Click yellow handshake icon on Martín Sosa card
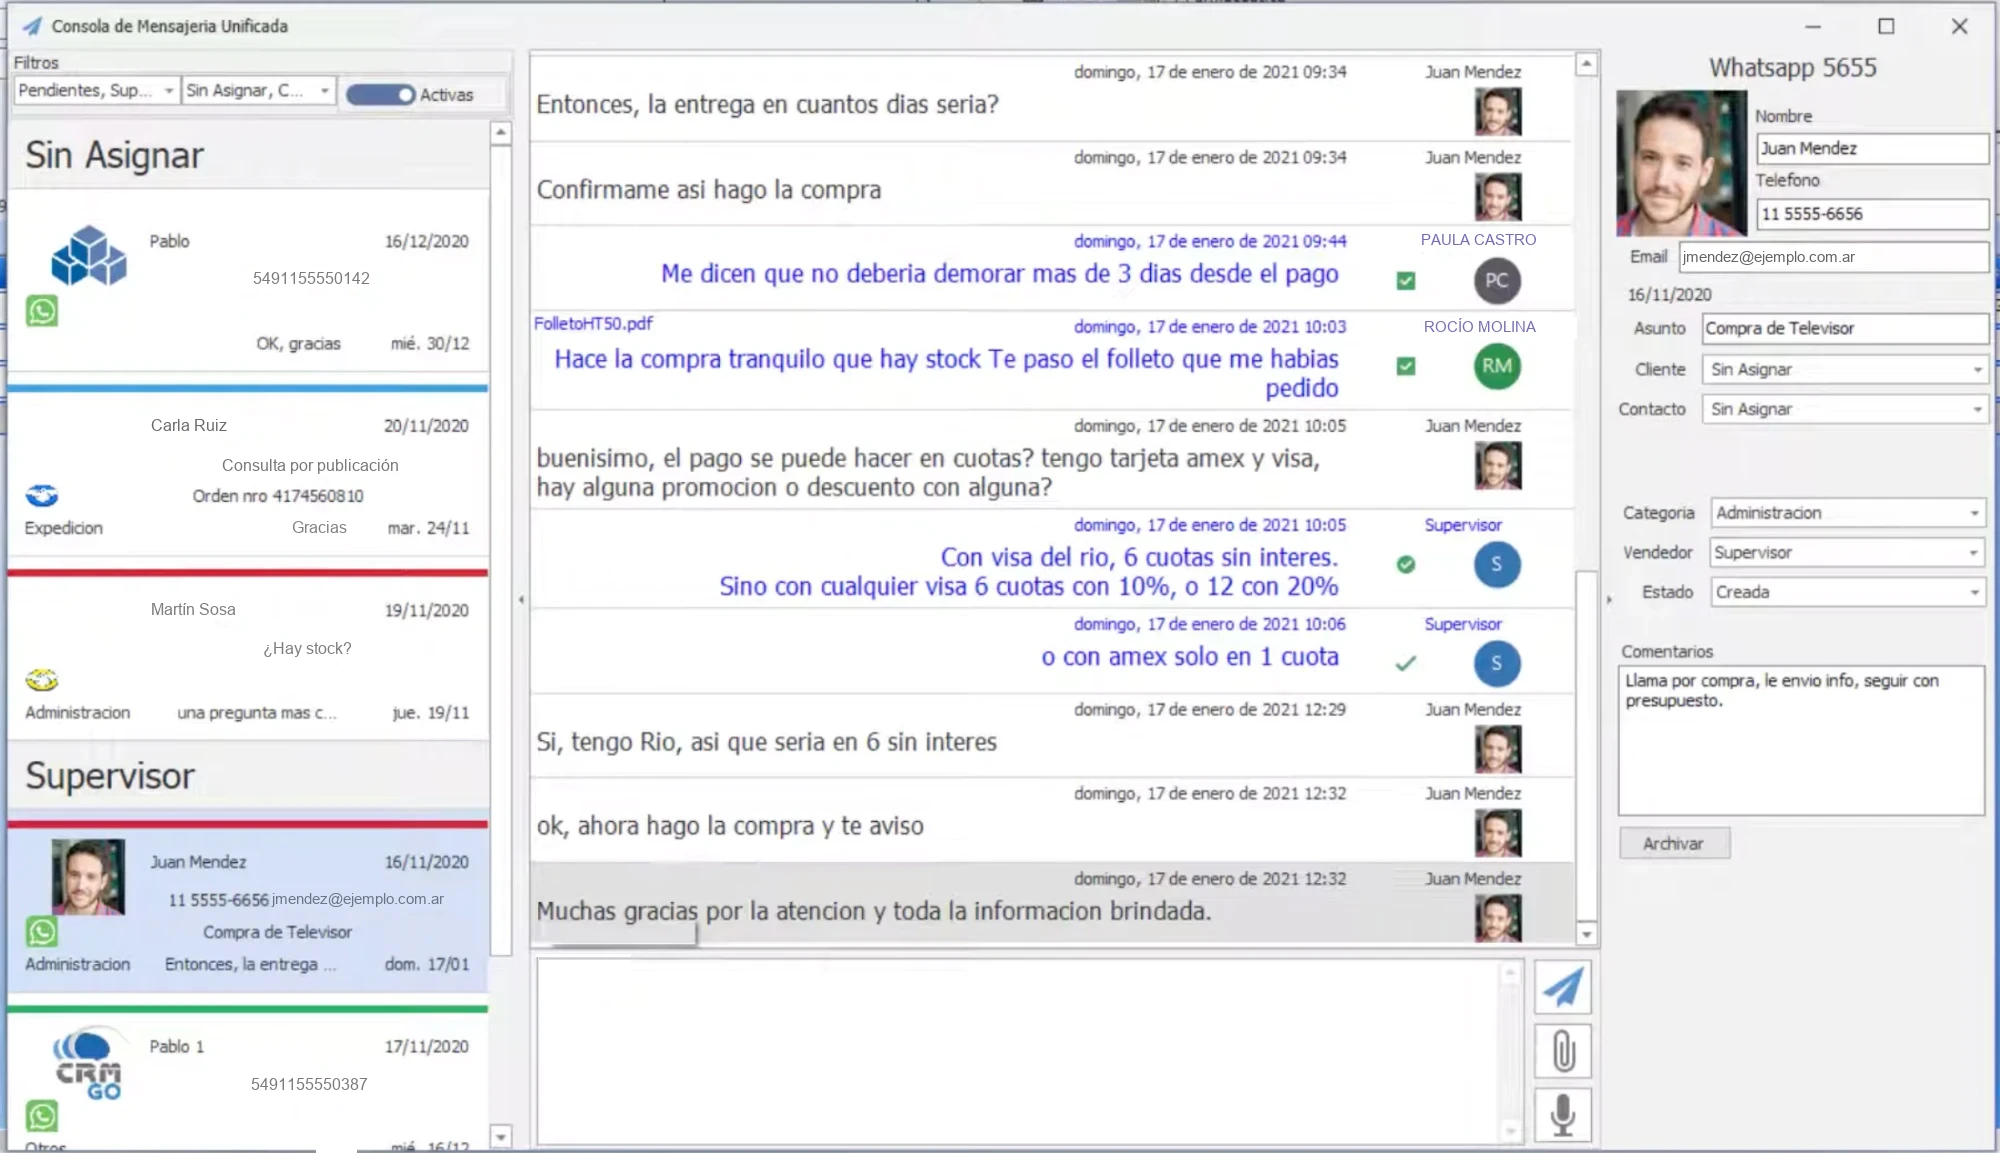2000x1153 pixels. (x=42, y=680)
